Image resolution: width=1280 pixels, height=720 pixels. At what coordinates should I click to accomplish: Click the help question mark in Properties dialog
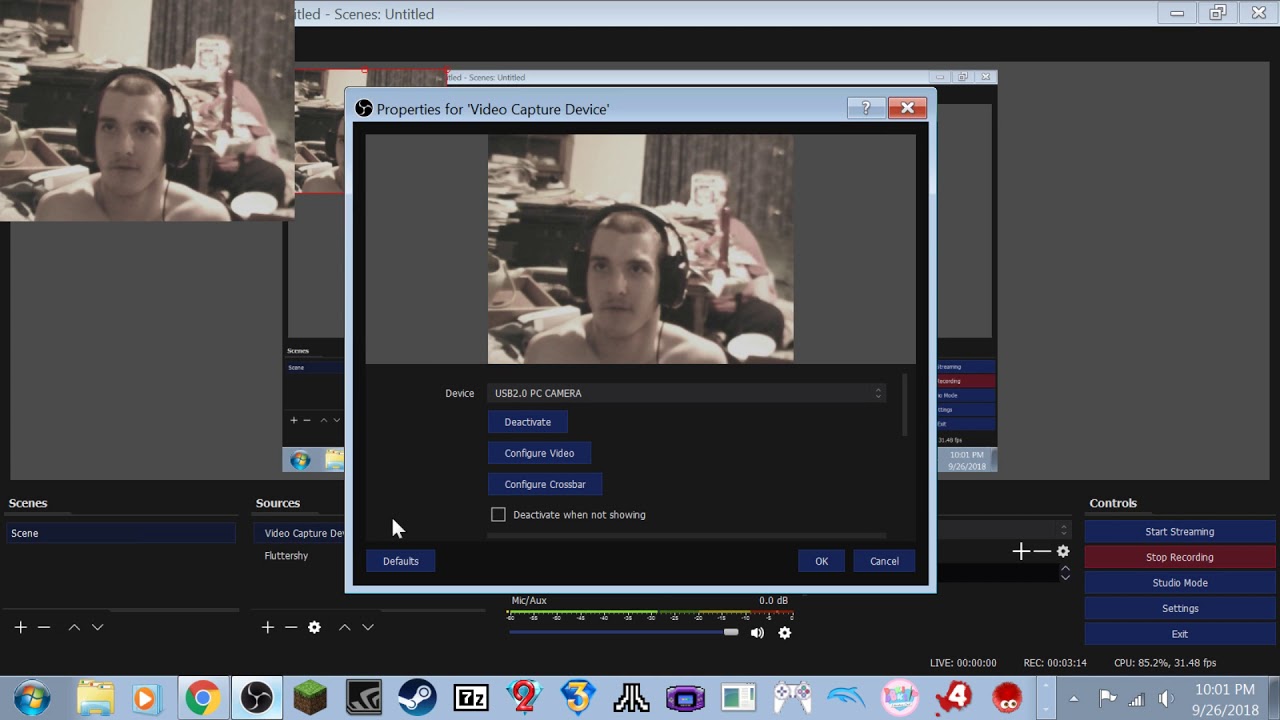(x=866, y=108)
